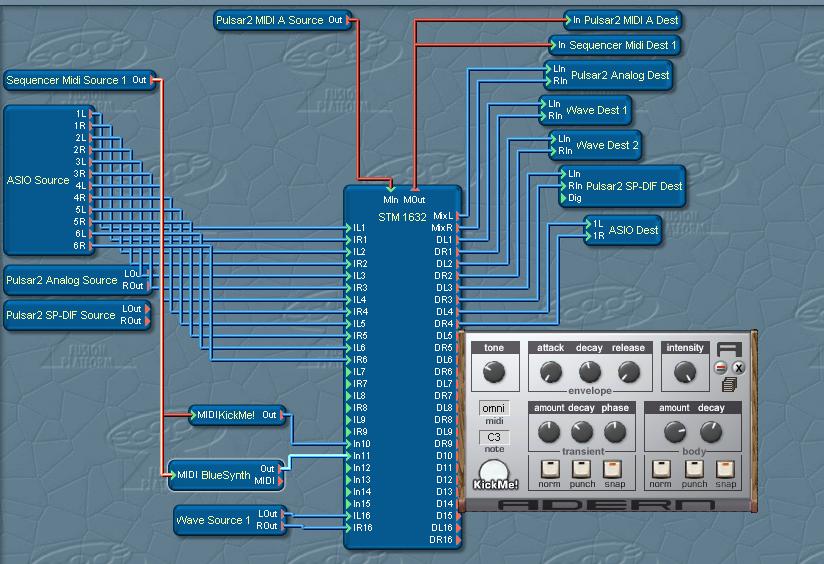Click the body decay knob
The image size is (824, 564).
tap(710, 432)
